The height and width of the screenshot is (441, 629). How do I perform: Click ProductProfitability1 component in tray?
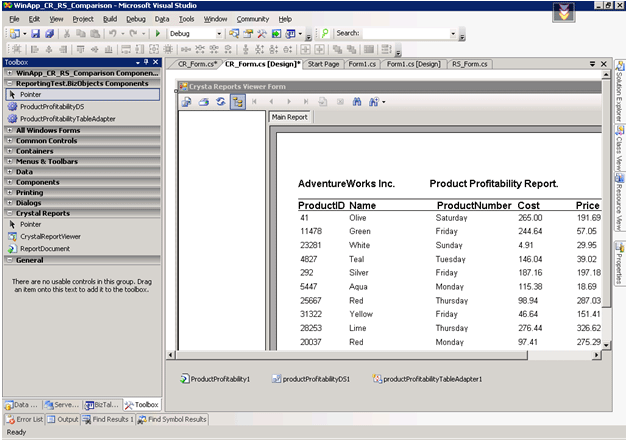[215, 379]
